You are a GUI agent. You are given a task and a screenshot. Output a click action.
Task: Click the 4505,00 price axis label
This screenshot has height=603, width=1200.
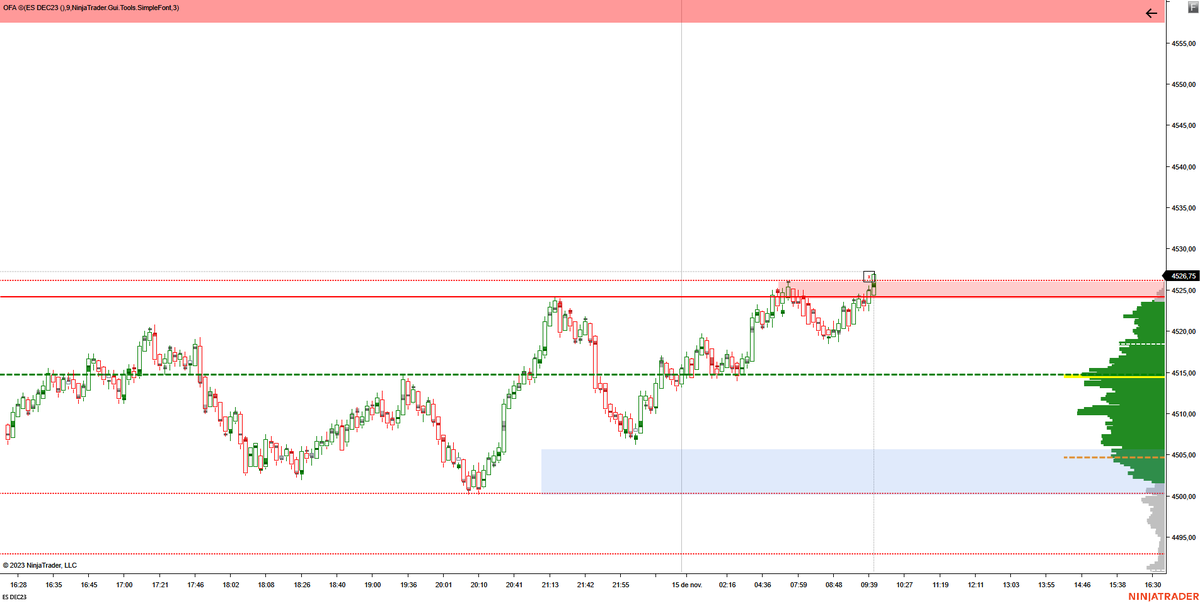tap(1182, 455)
